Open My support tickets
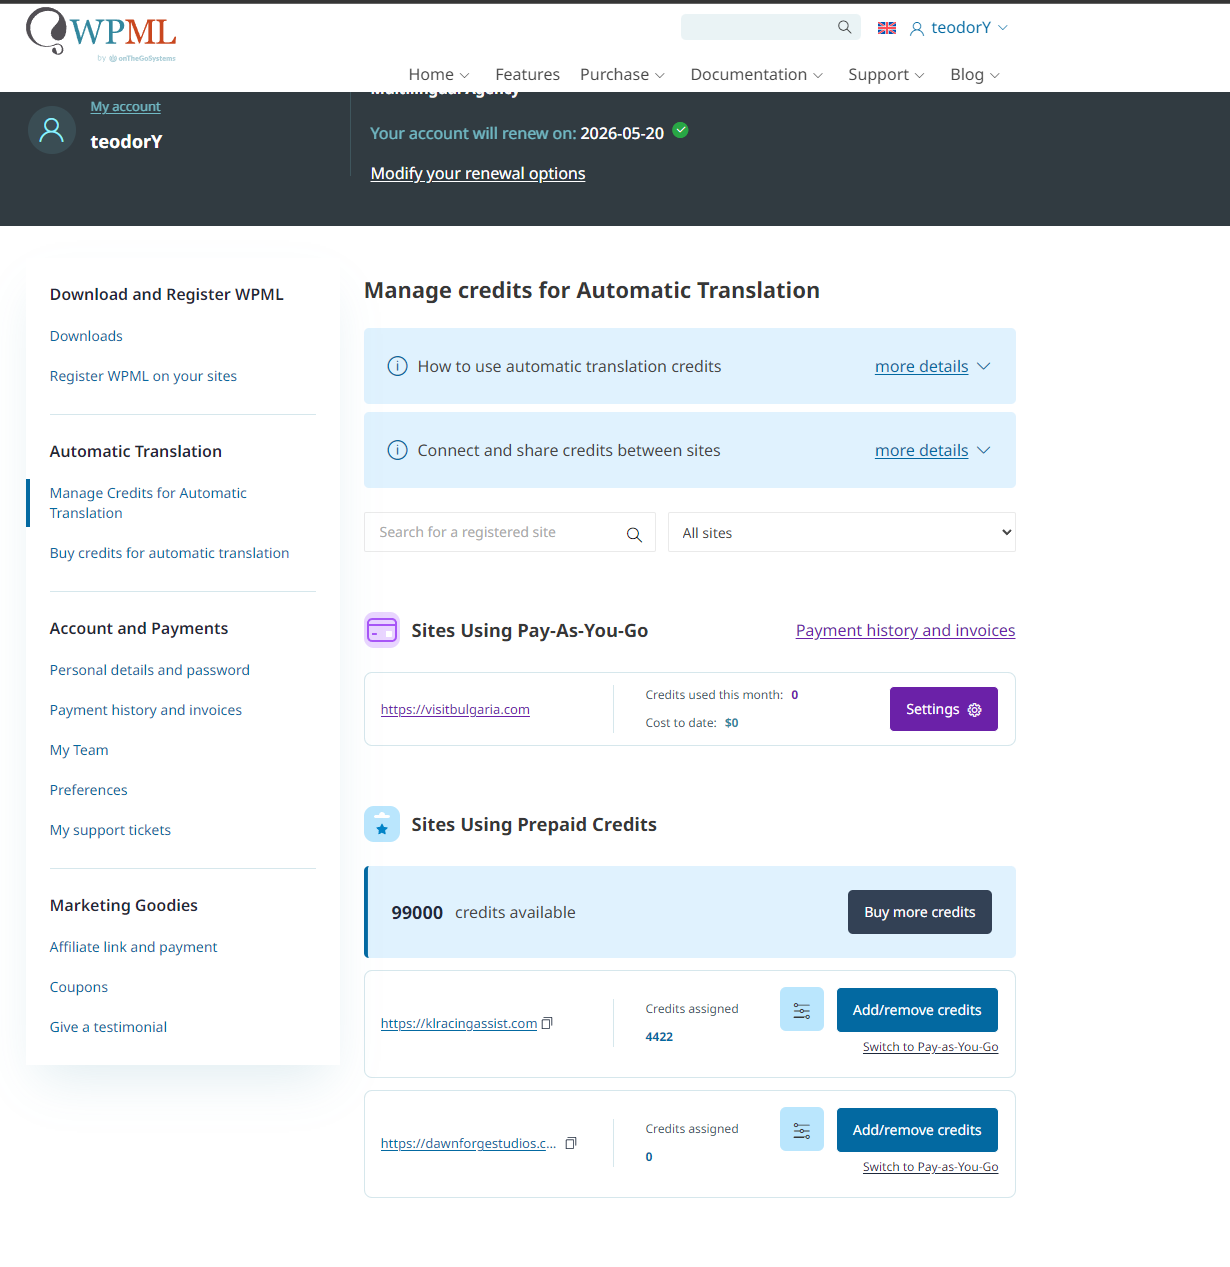This screenshot has width=1230, height=1267. [110, 830]
